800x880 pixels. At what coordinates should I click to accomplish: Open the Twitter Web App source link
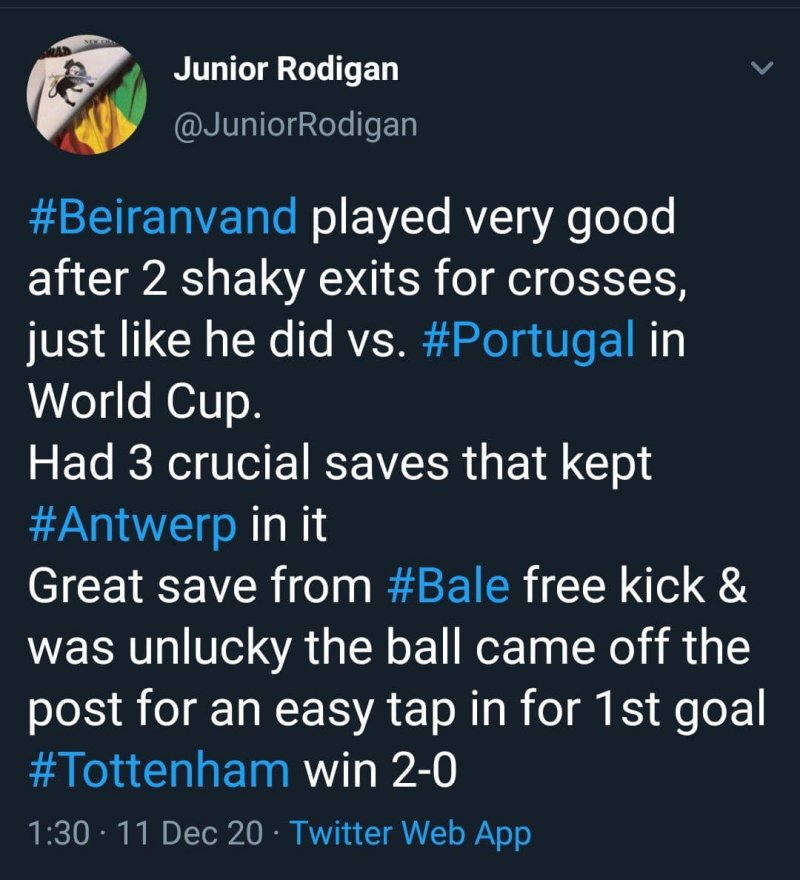410,832
